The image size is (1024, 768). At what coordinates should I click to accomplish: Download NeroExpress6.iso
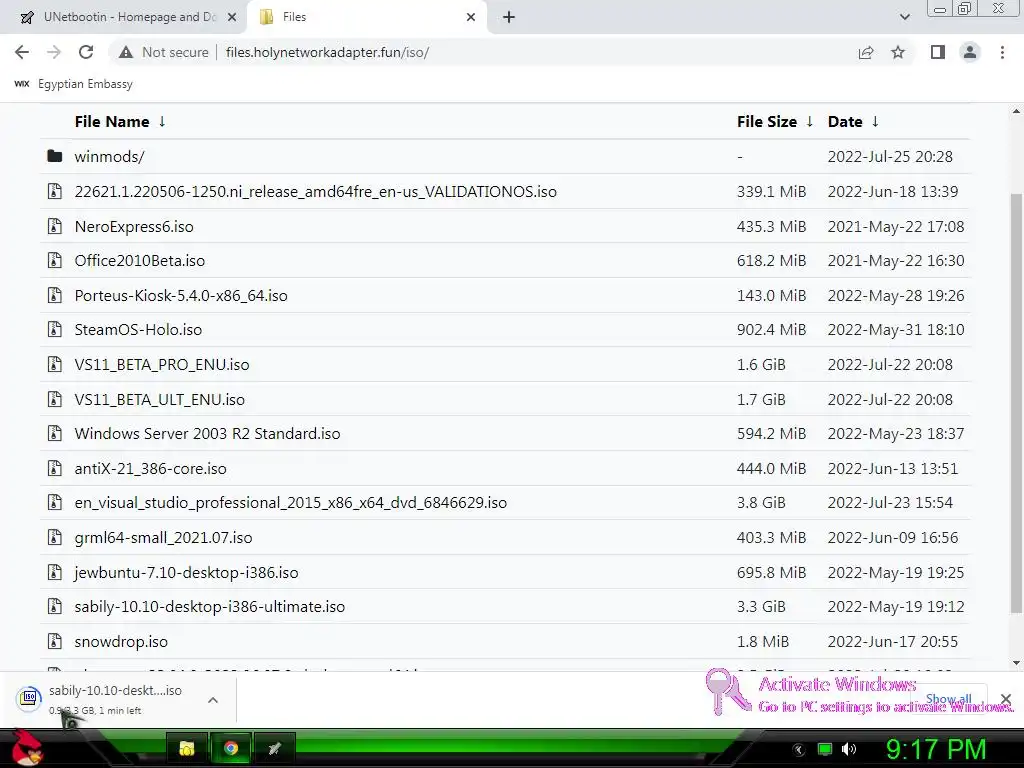click(134, 227)
